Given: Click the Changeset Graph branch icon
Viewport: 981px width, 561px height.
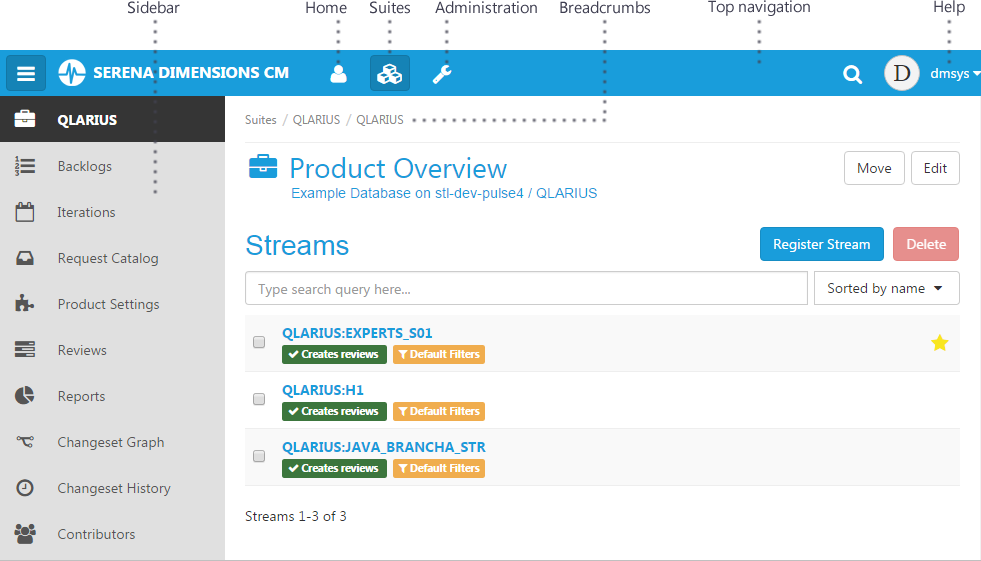Looking at the screenshot, I should [x=25, y=442].
